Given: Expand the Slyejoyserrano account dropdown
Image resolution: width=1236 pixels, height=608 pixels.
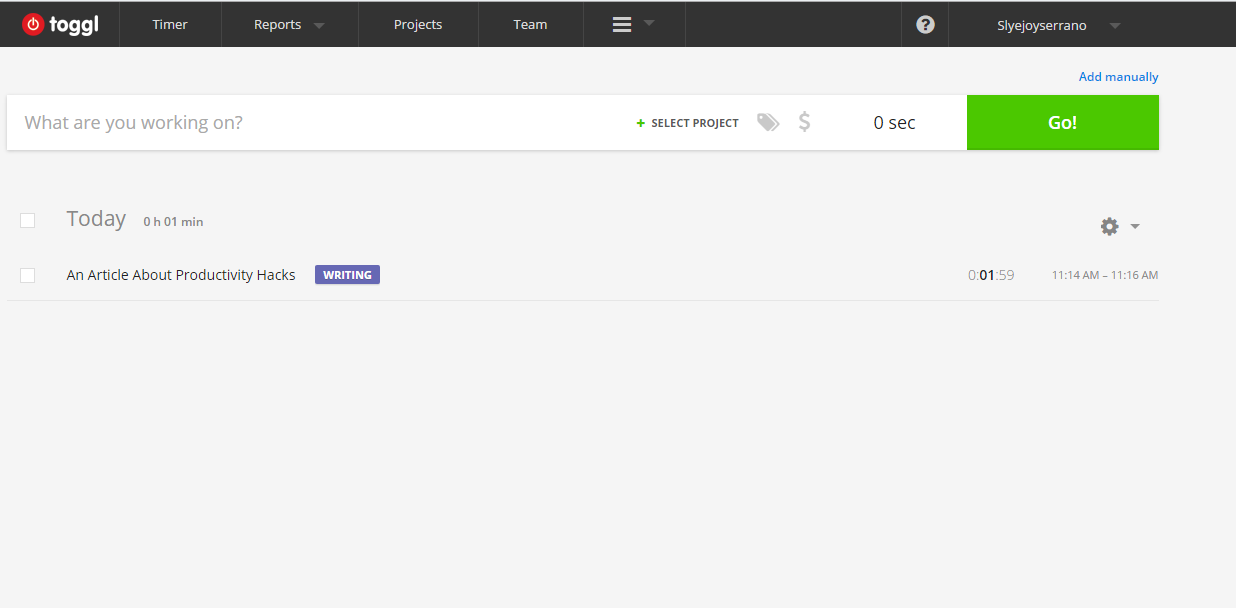Looking at the screenshot, I should pos(1115,26).
